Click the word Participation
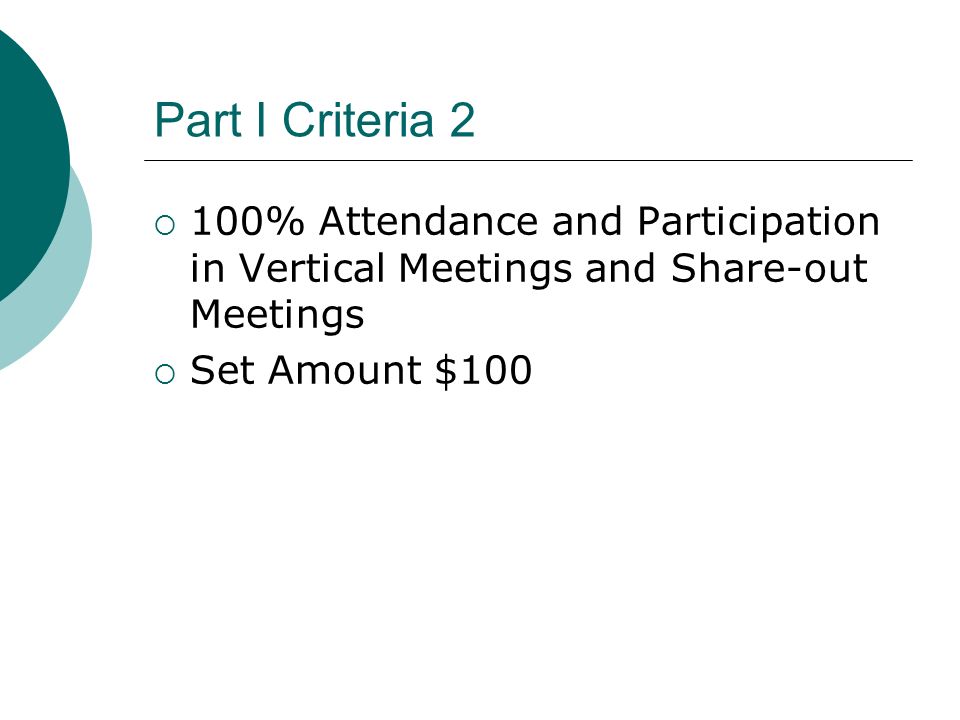The width and height of the screenshot is (960, 720). pos(759,223)
